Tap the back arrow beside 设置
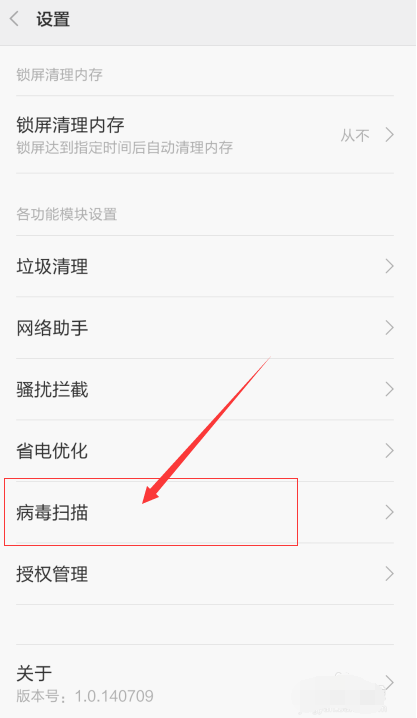 pos(14,19)
